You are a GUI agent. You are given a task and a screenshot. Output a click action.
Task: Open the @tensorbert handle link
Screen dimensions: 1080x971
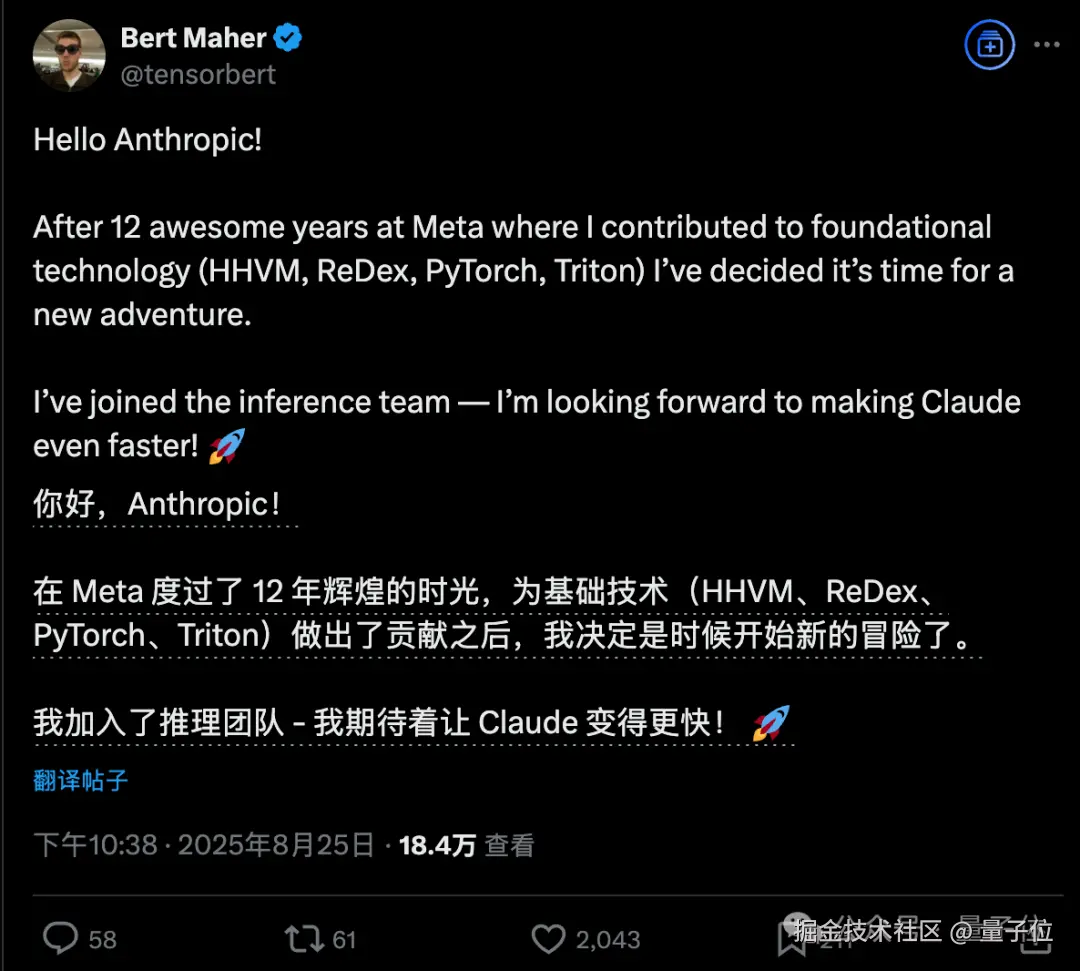point(198,75)
